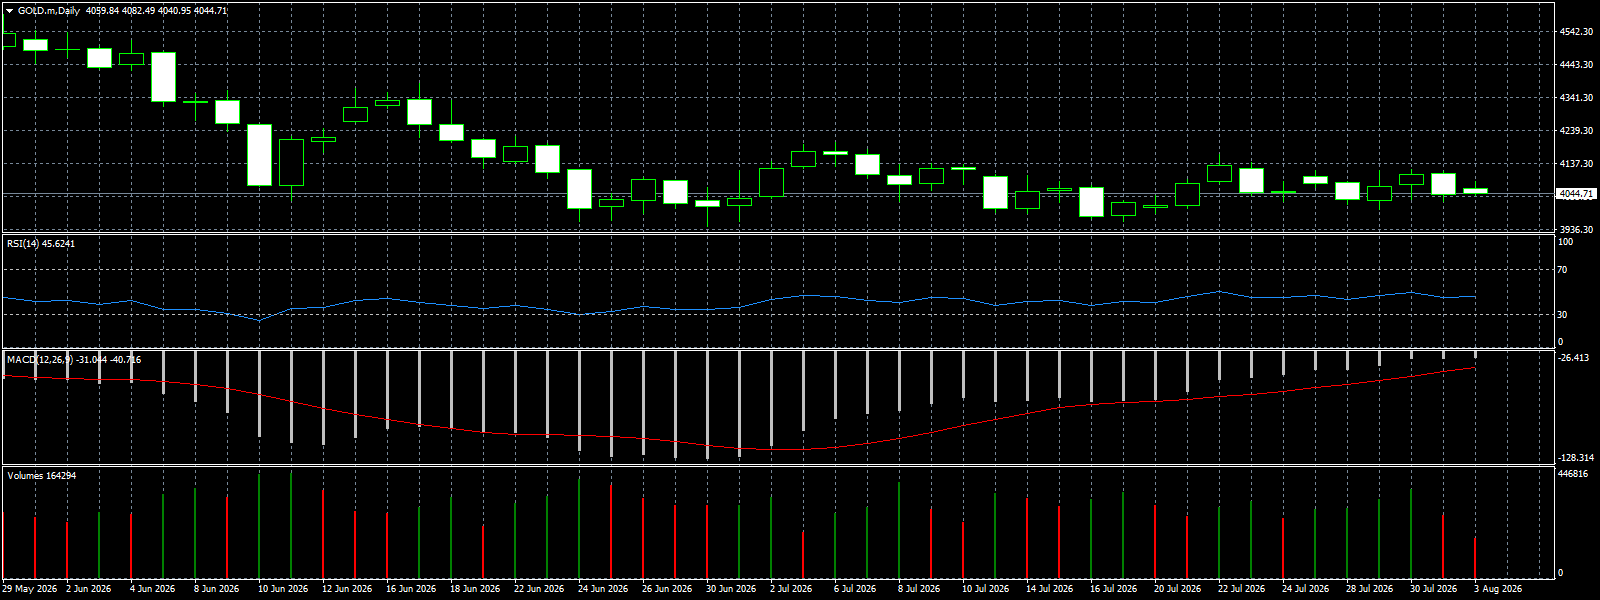This screenshot has height=600, width=1600.
Task: Select the GOLD.m,Daily chart title text
Action: 50,11
